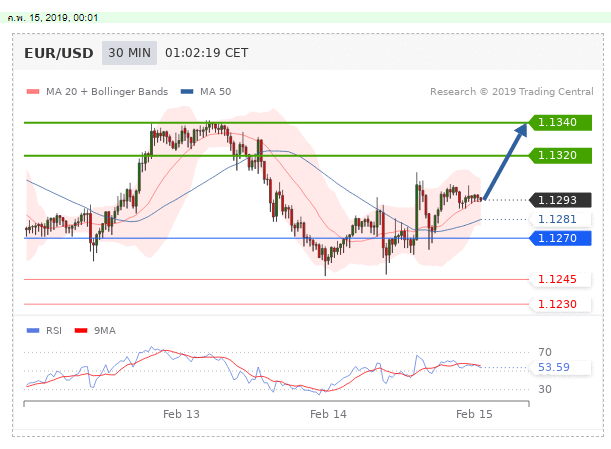611x449 pixels.
Task: Click the EUR/USD pair title
Action: click(59, 53)
